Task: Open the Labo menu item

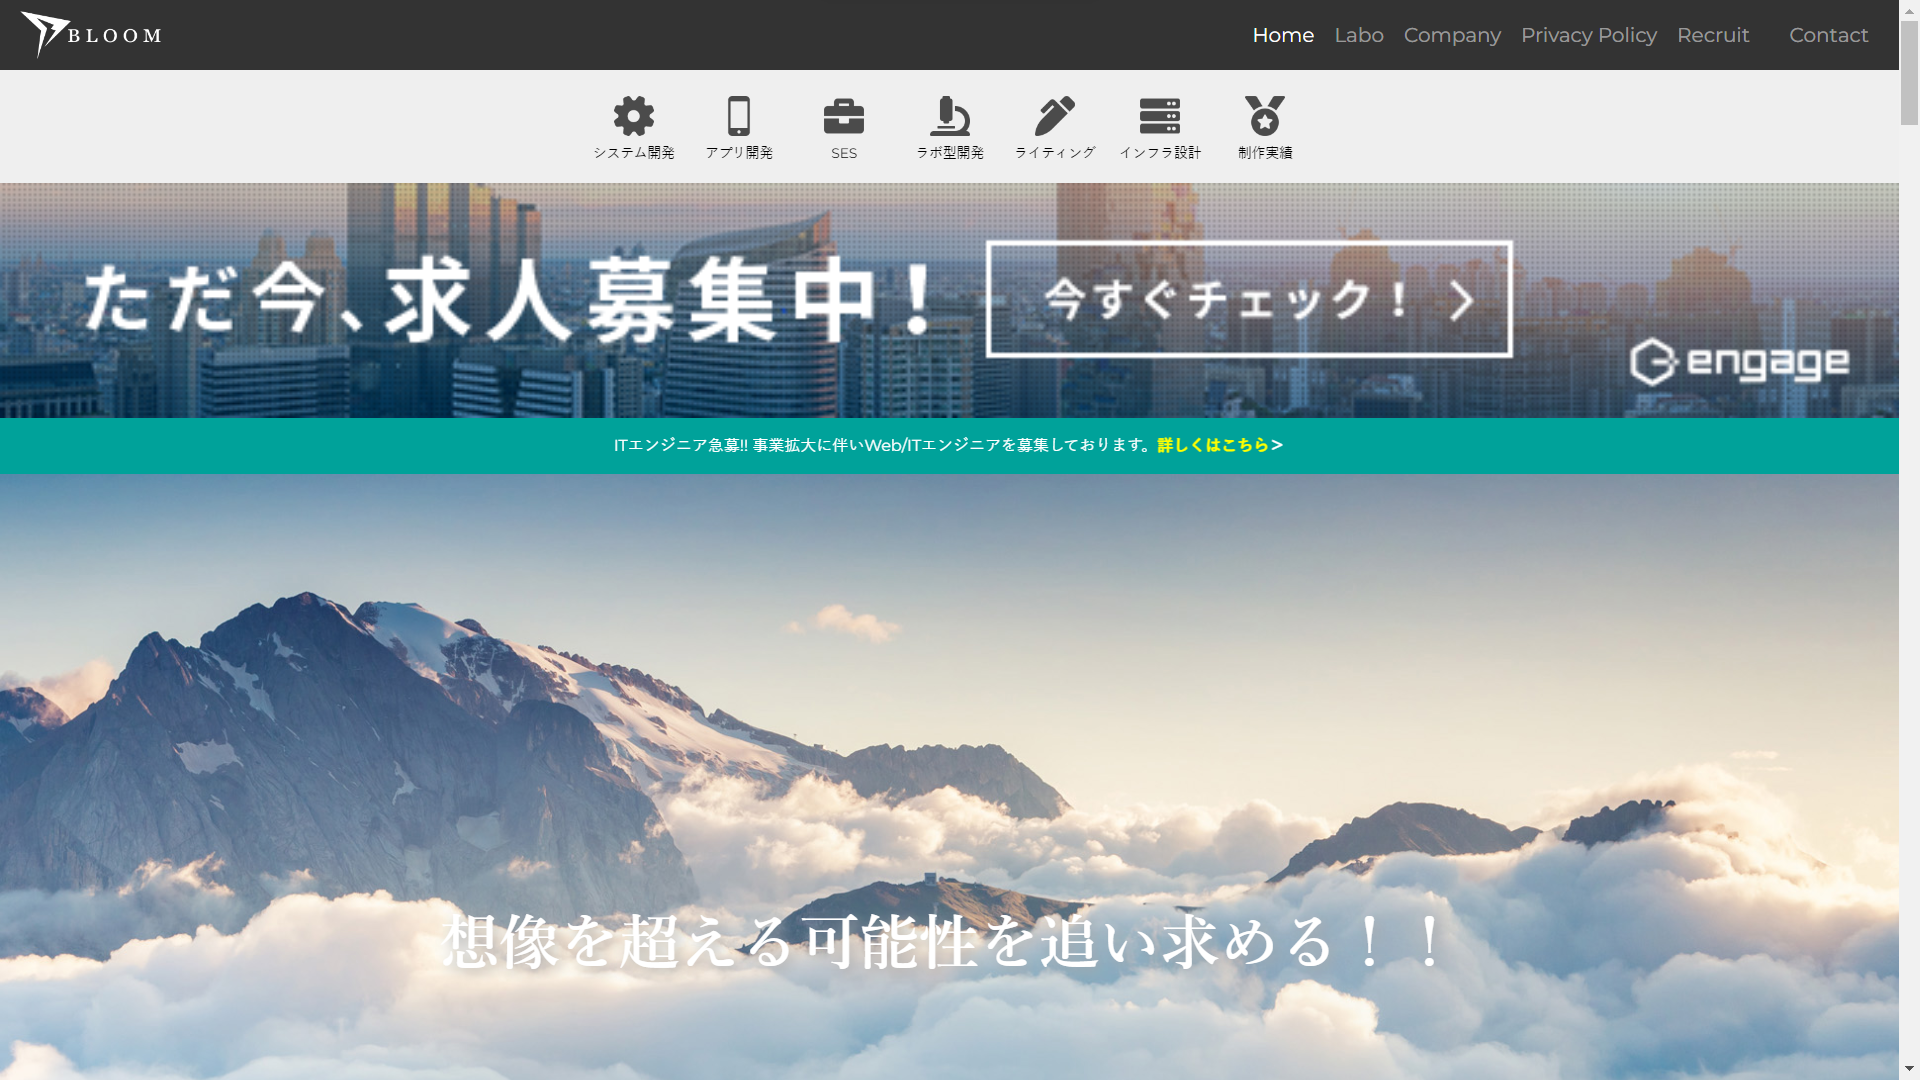Action: tap(1358, 35)
